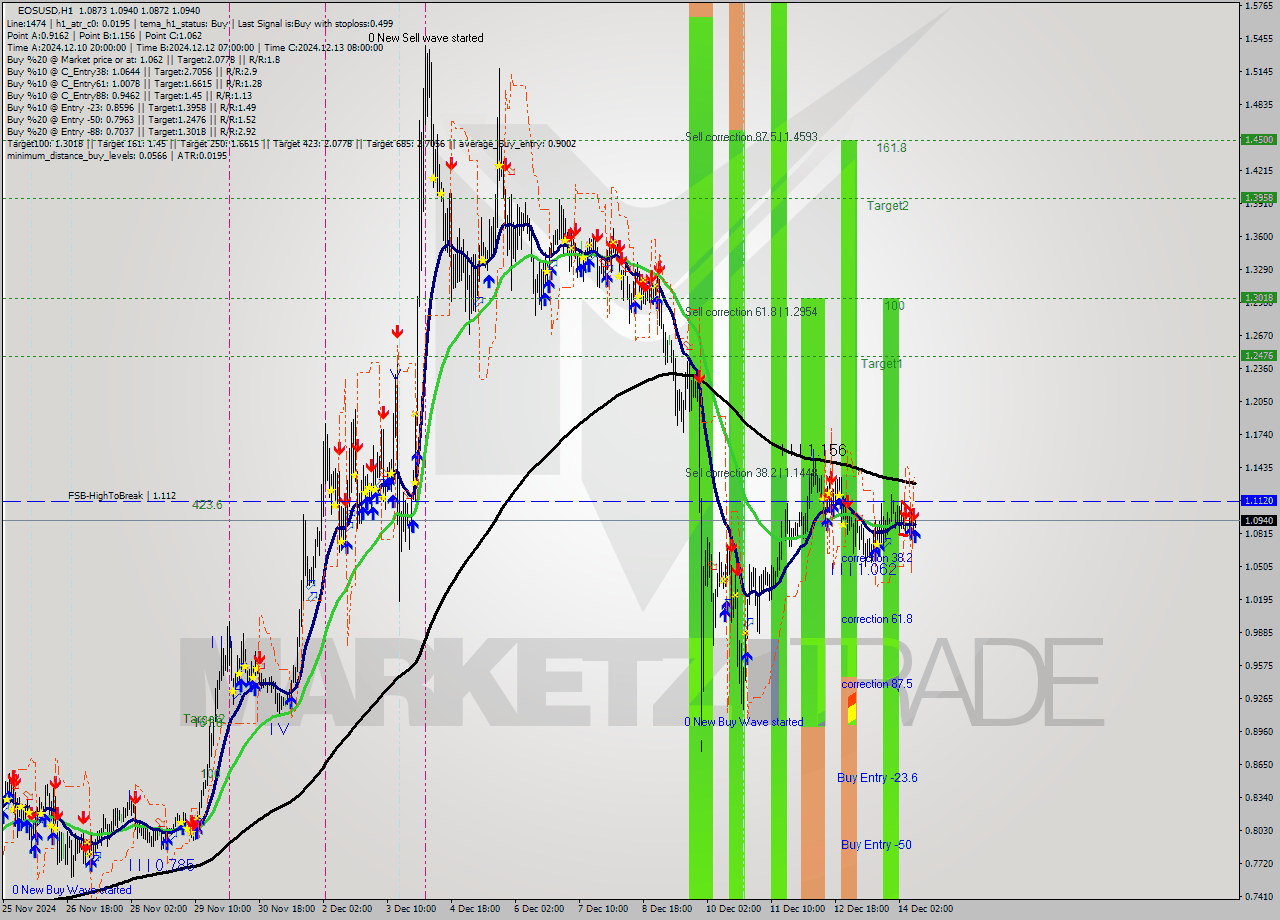The height and width of the screenshot is (920, 1280).
Task: Click the 0.7410 price axis value
Action: [1258, 897]
